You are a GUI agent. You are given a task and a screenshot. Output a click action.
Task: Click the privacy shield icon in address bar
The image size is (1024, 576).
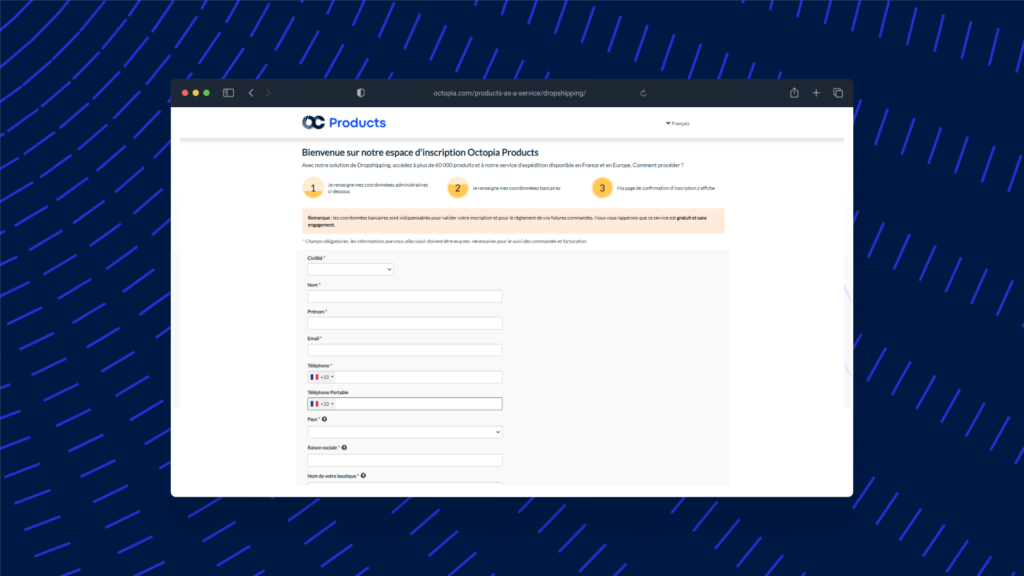tap(361, 93)
